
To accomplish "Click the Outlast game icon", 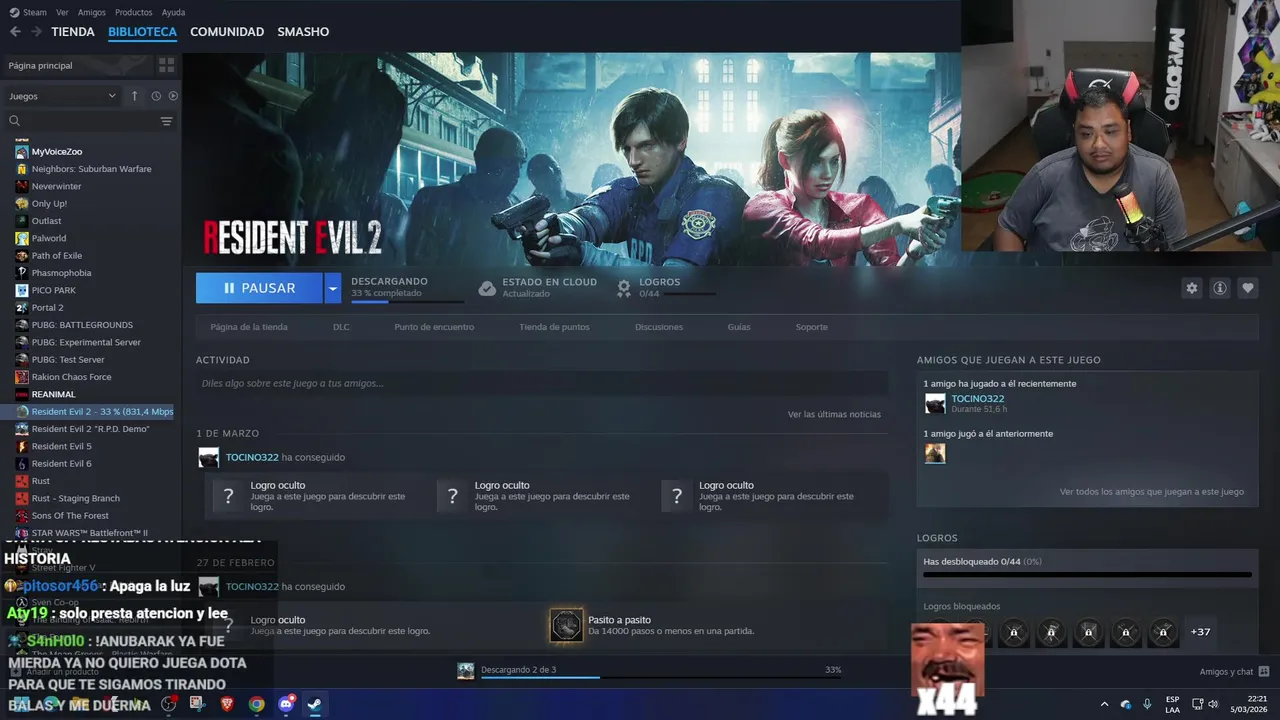I will [22, 221].
